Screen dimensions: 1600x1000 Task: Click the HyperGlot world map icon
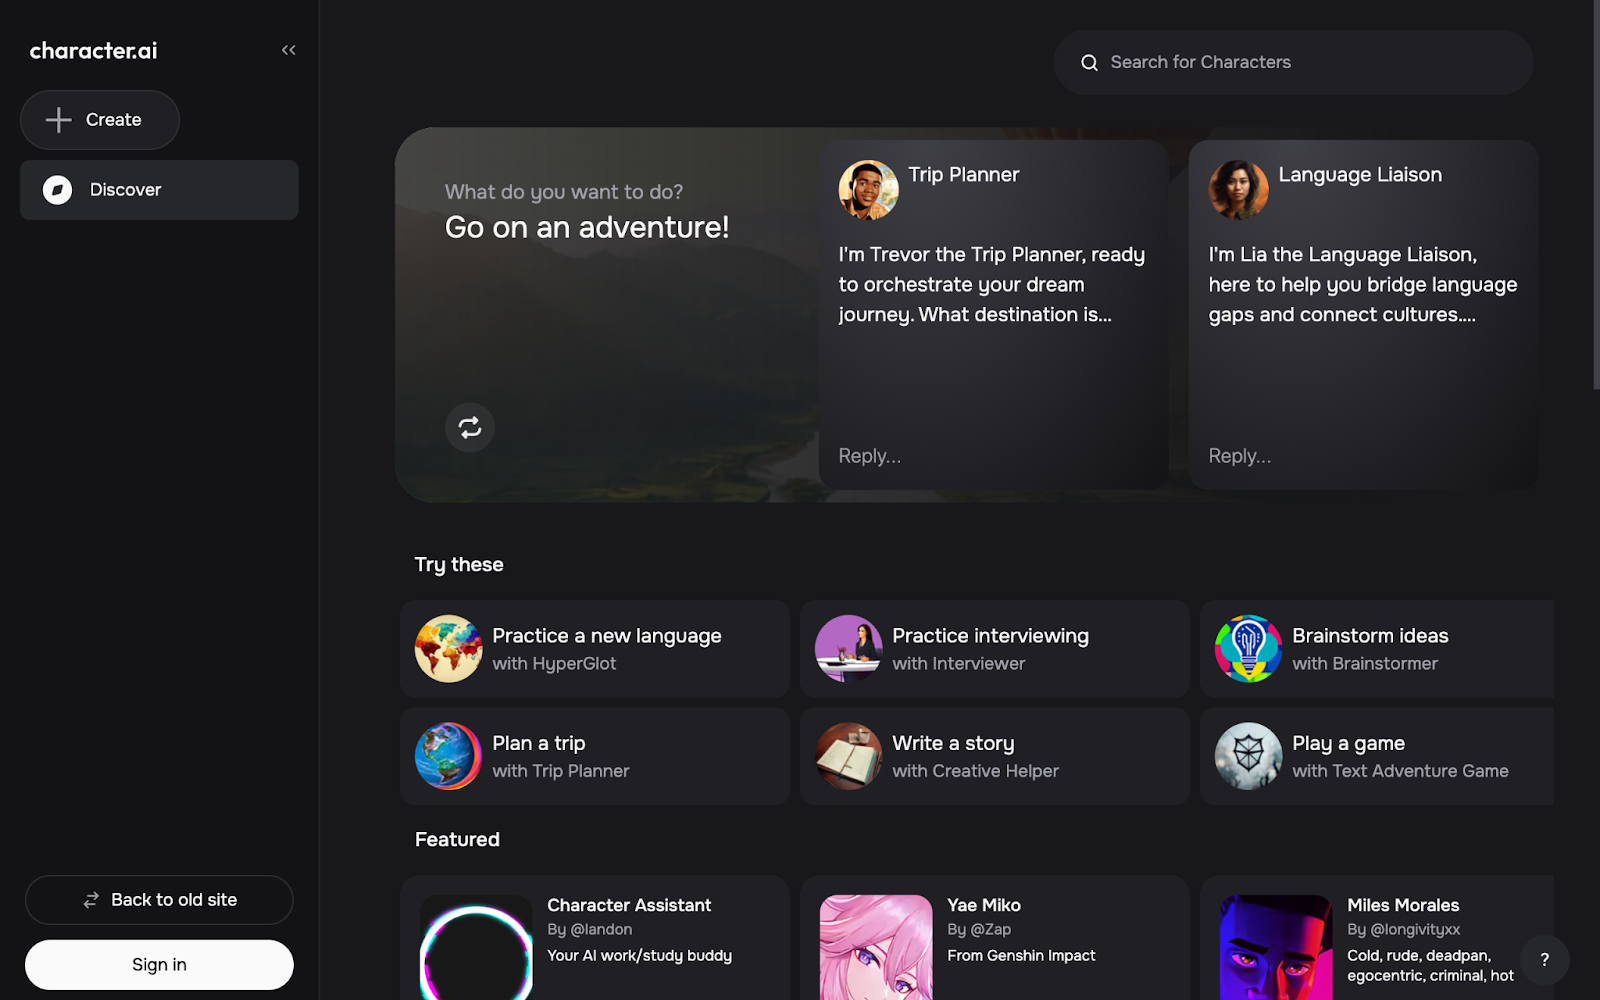(x=448, y=649)
